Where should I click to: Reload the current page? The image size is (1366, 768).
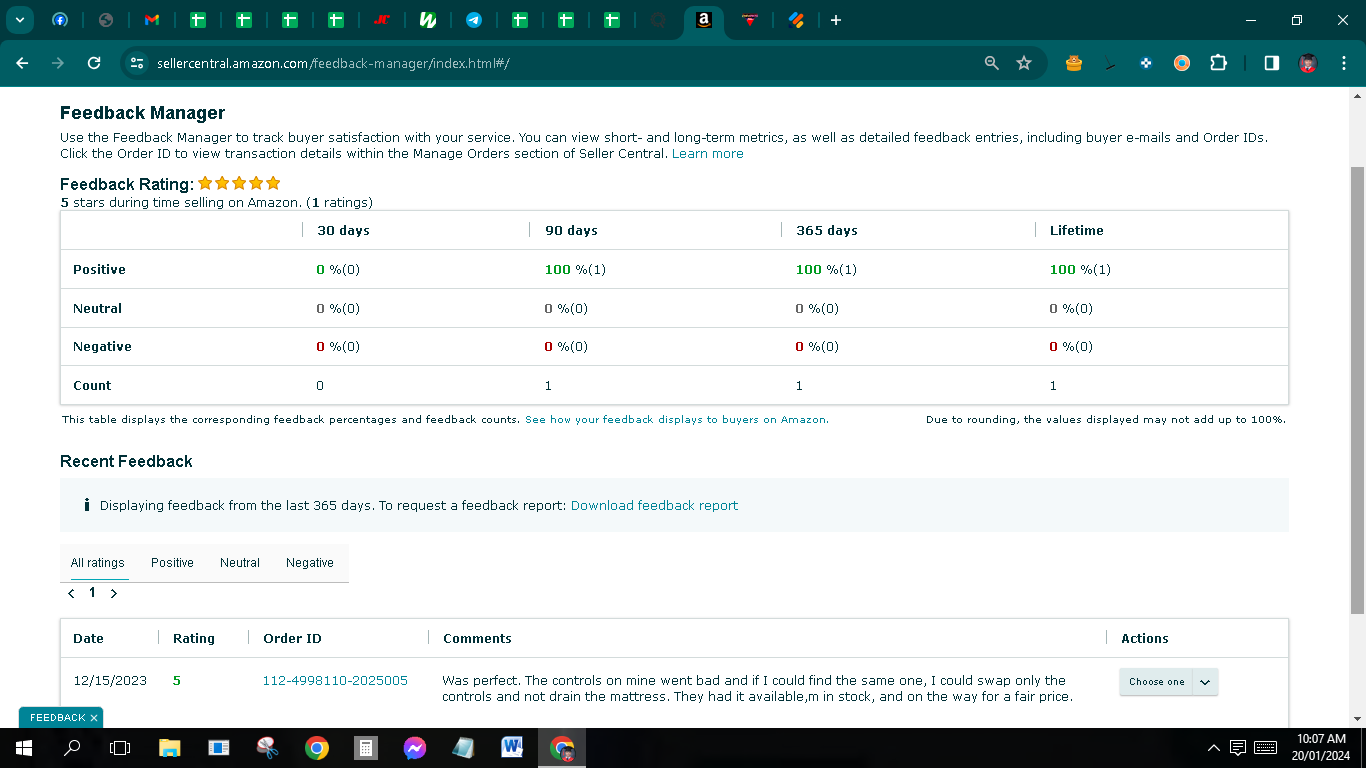coord(94,63)
